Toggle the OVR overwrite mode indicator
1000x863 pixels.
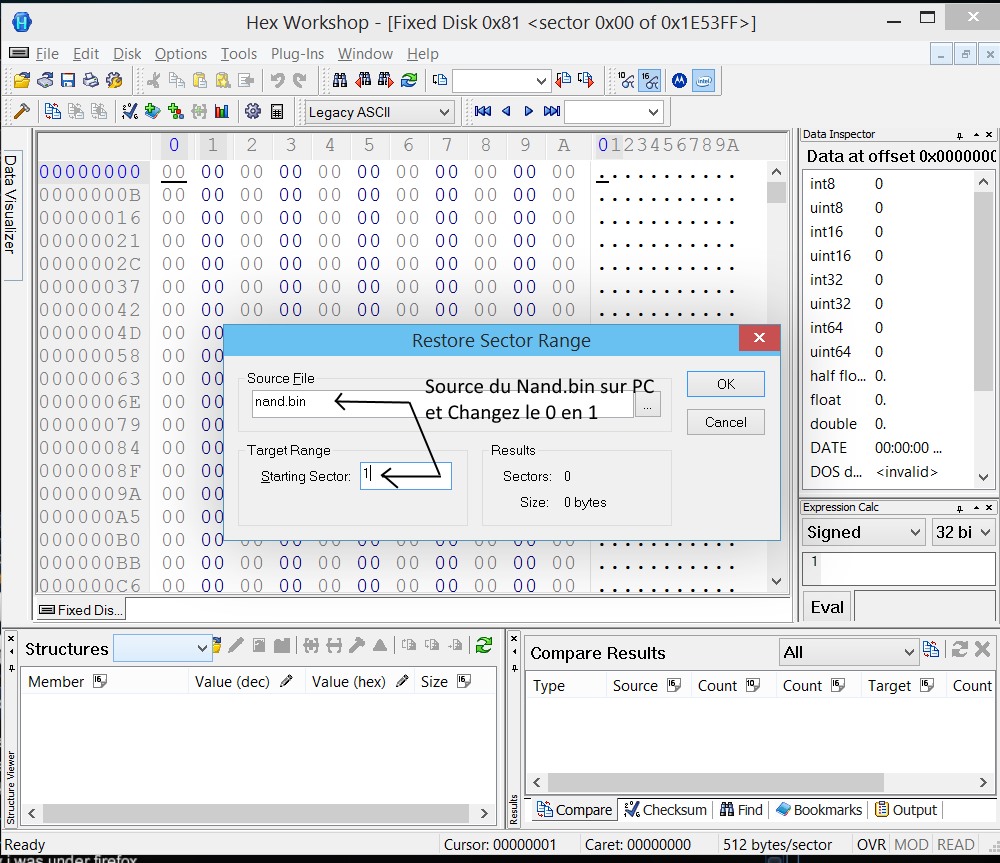tap(871, 845)
